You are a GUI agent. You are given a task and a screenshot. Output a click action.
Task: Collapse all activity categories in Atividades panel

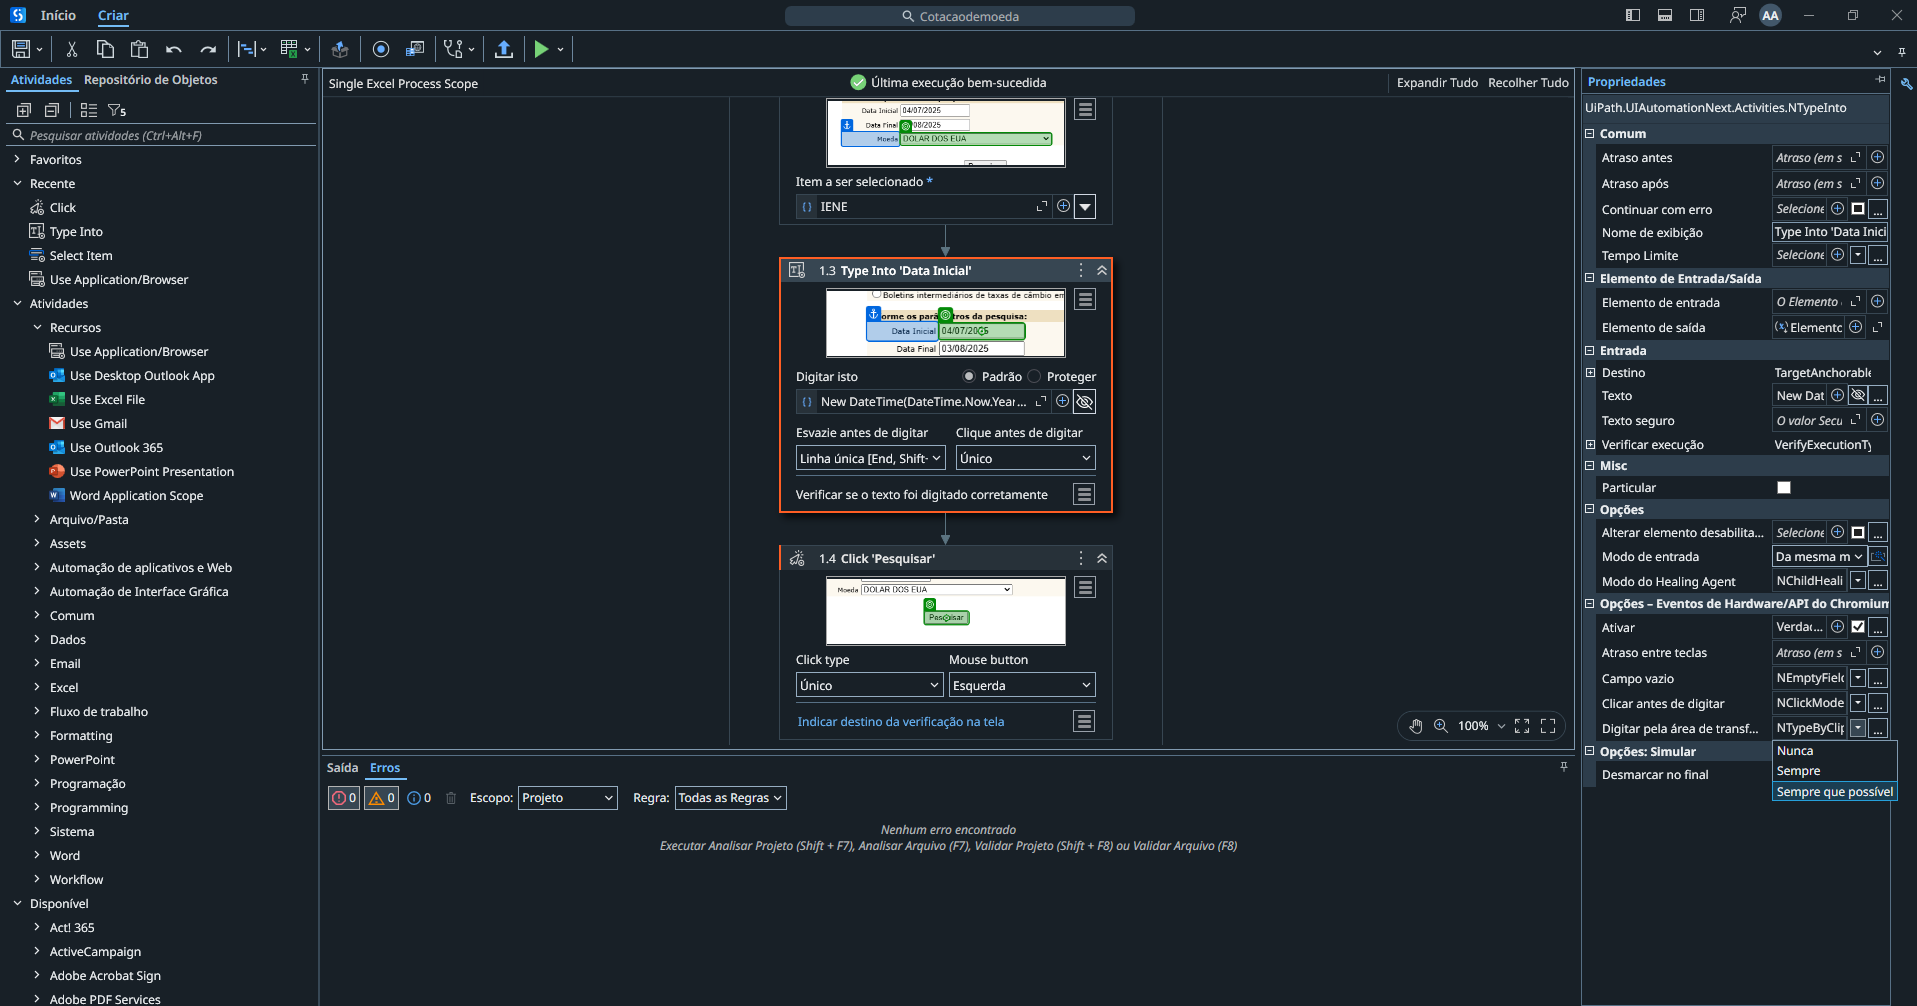pyautogui.click(x=52, y=110)
